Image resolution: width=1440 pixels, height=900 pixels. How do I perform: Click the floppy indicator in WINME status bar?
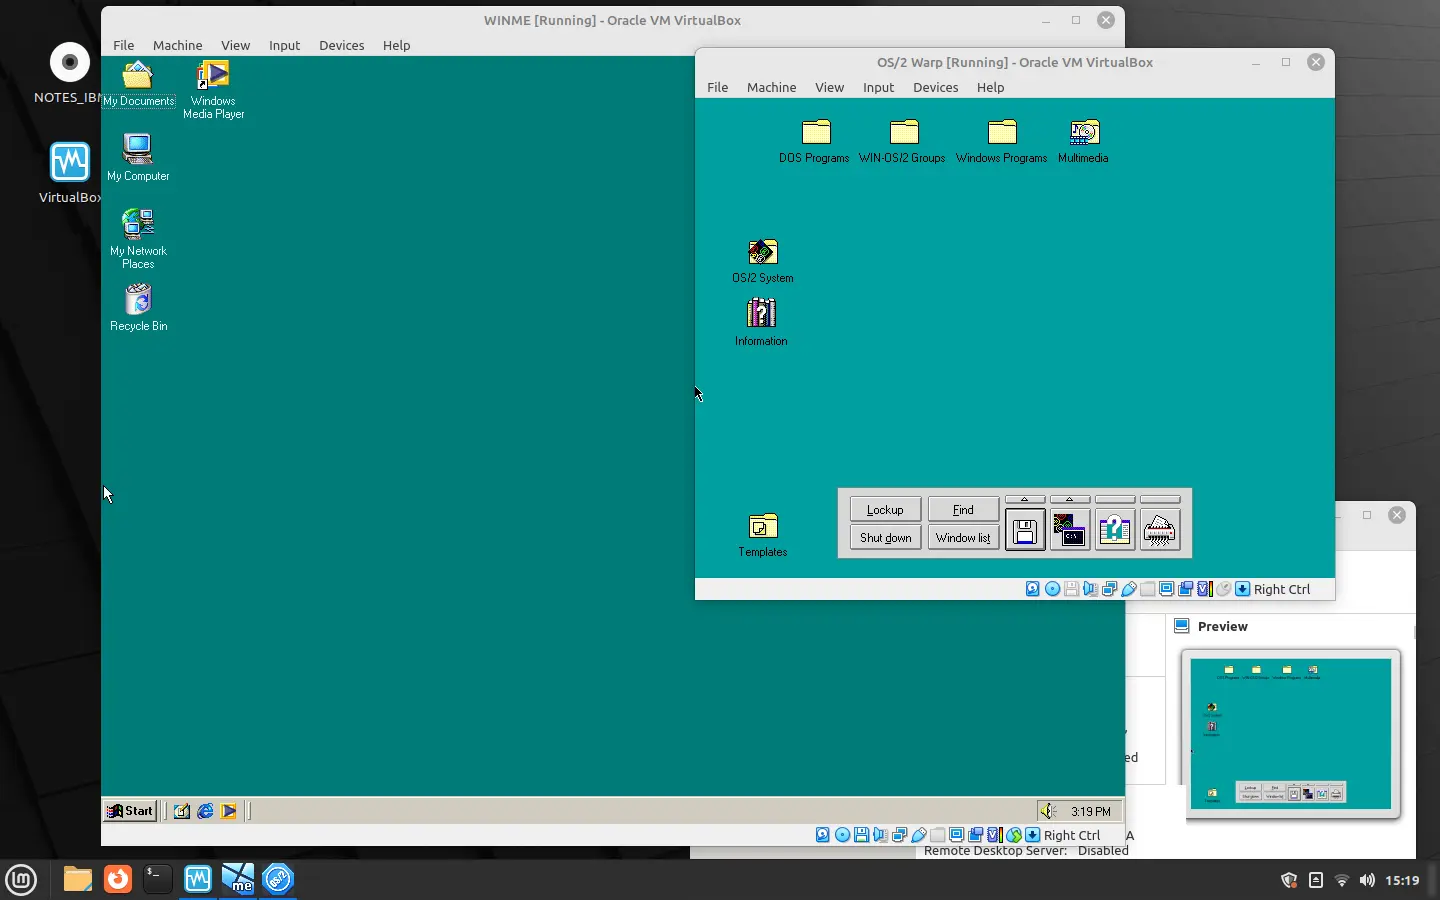861,835
